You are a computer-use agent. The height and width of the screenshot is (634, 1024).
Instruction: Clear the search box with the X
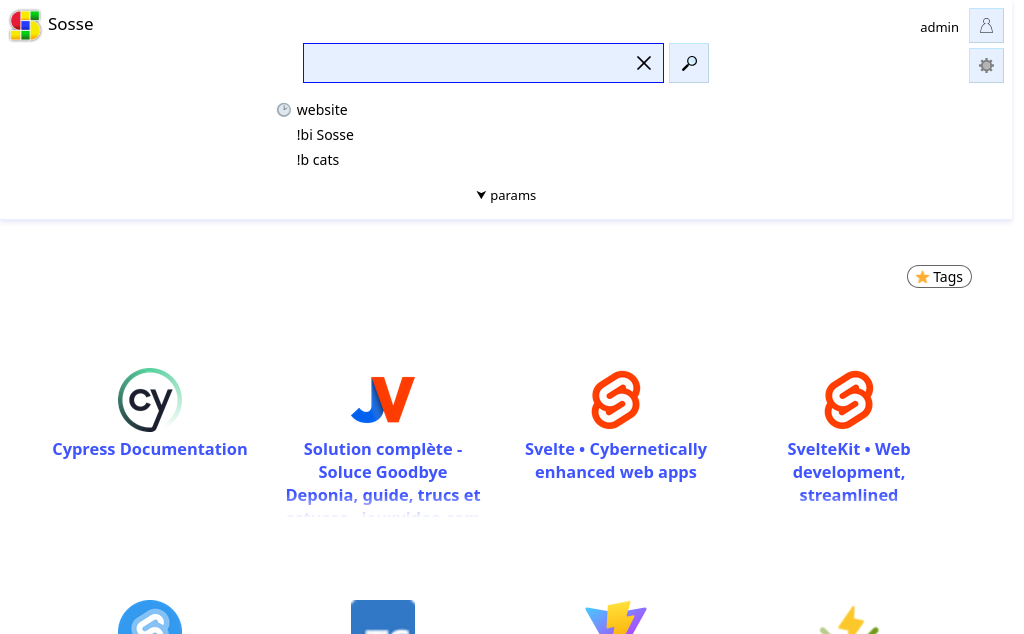pyautogui.click(x=644, y=63)
